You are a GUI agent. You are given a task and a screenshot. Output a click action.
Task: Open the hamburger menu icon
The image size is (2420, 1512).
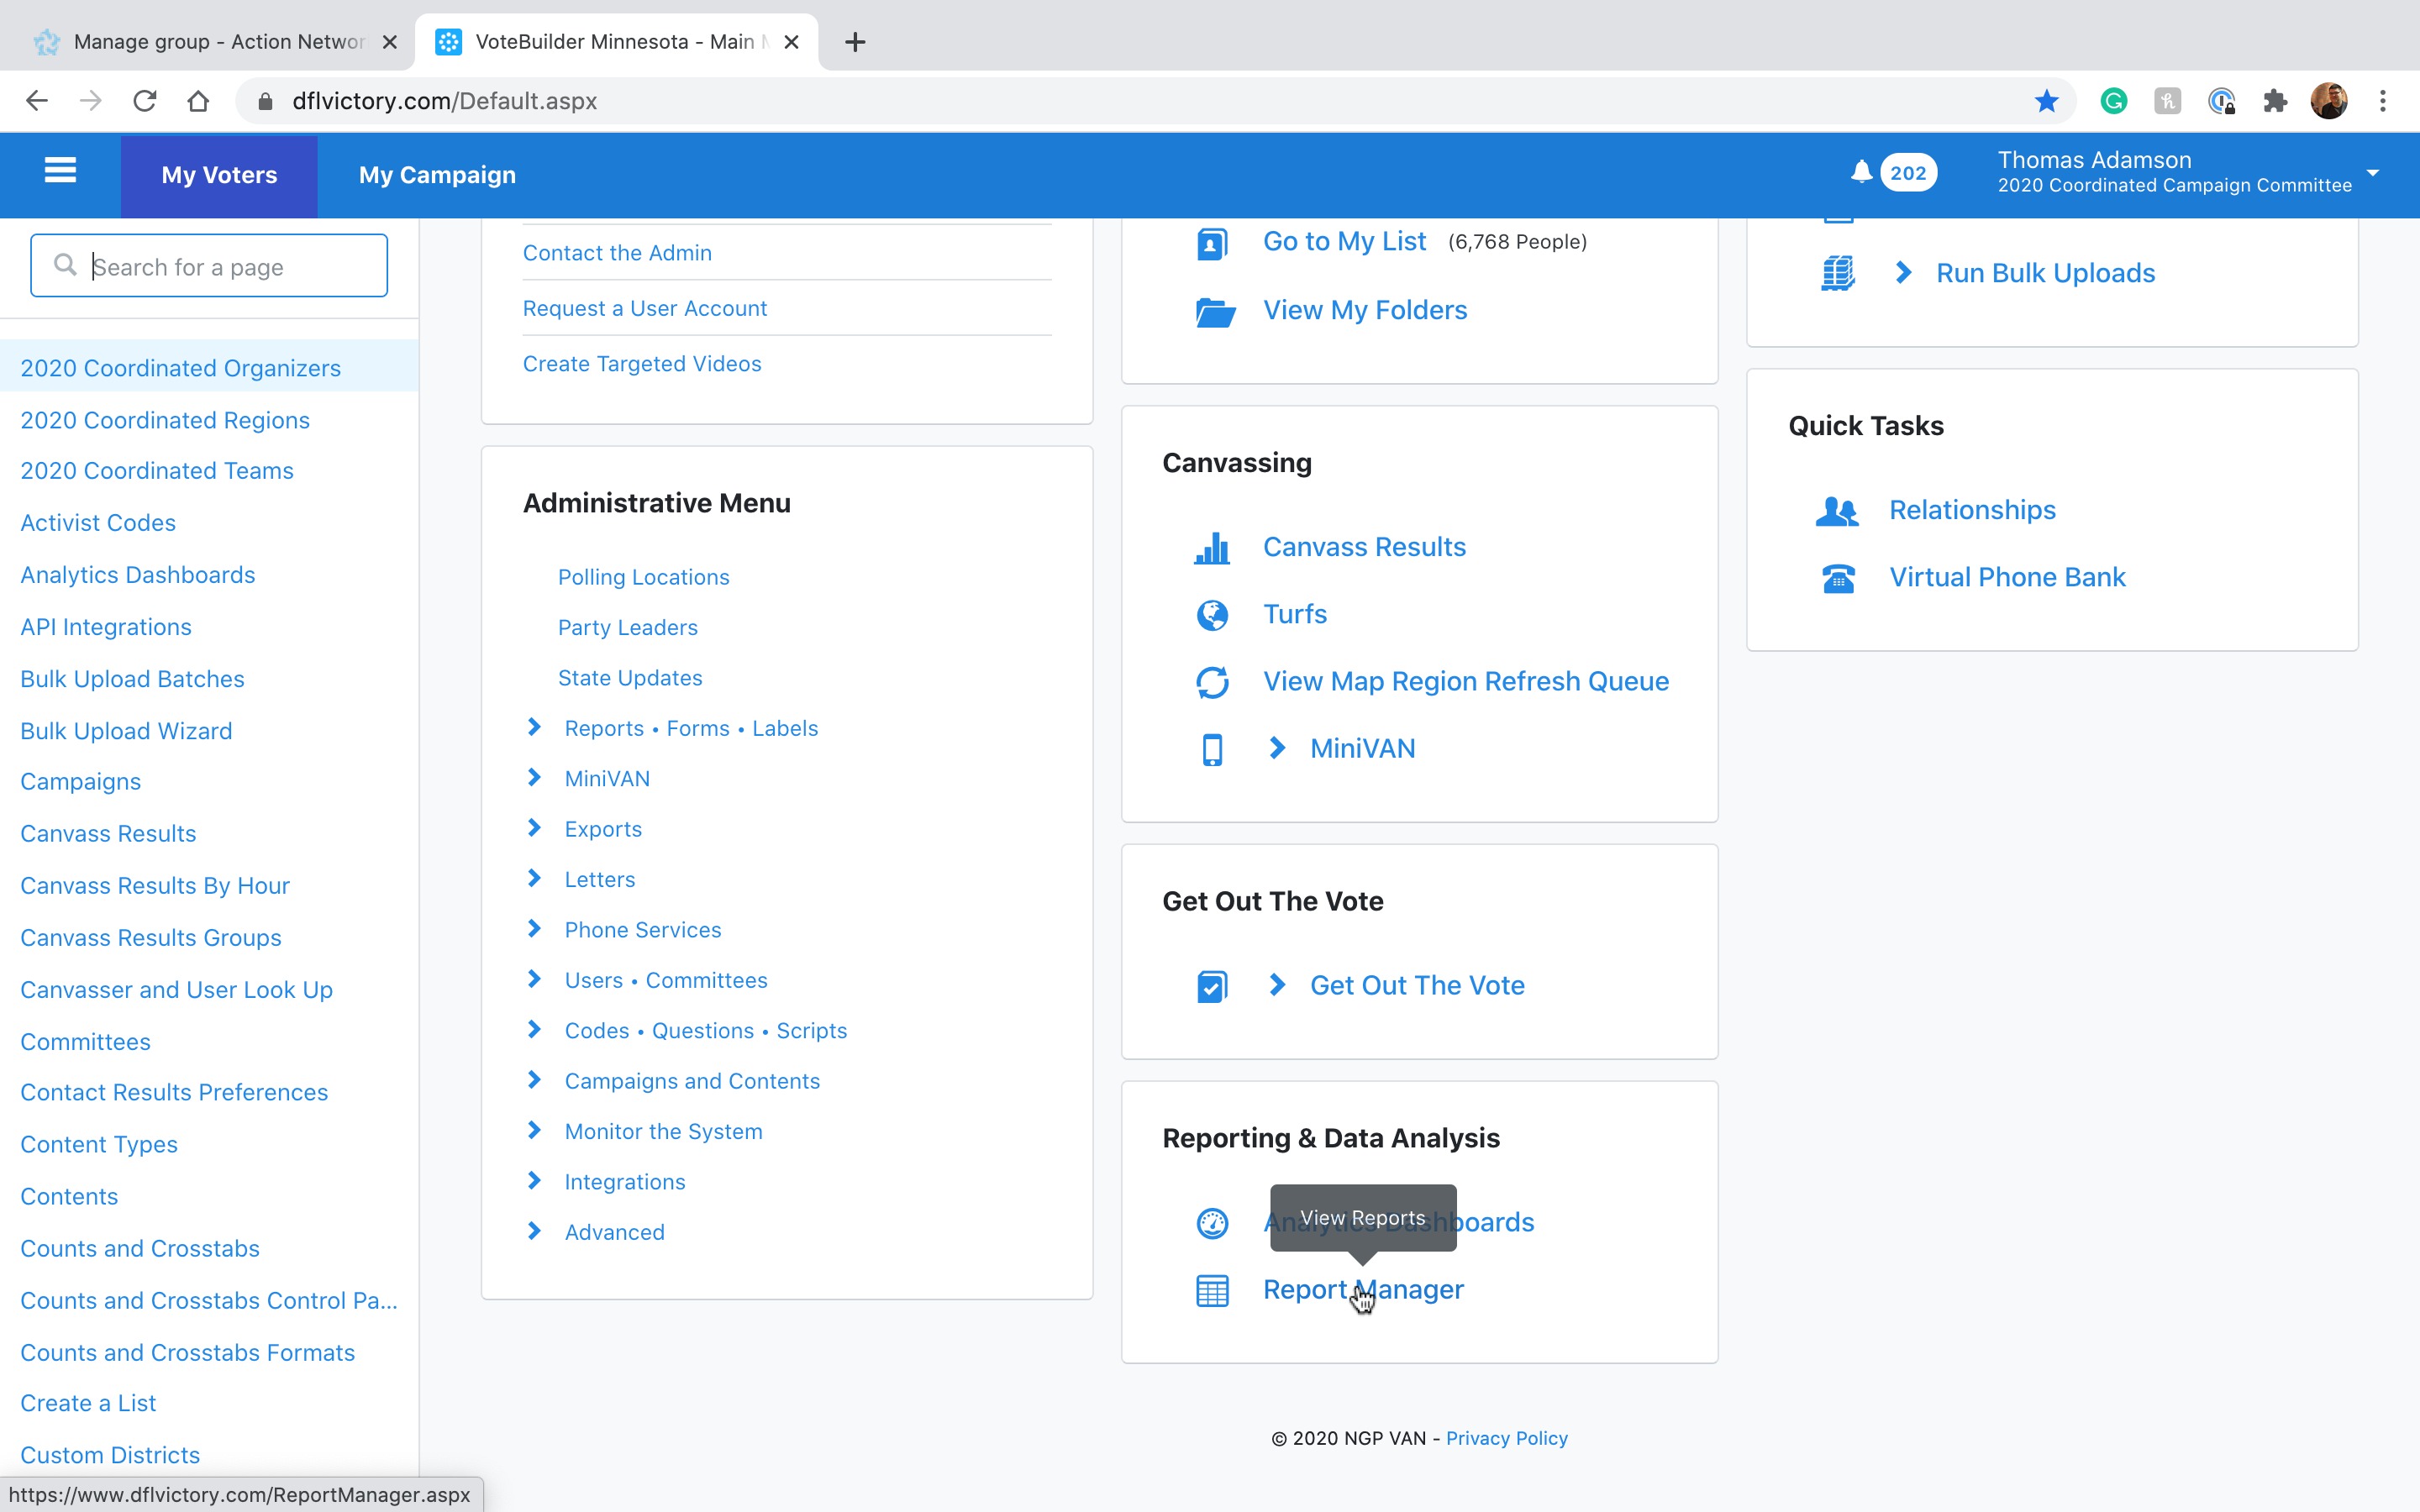click(x=60, y=171)
